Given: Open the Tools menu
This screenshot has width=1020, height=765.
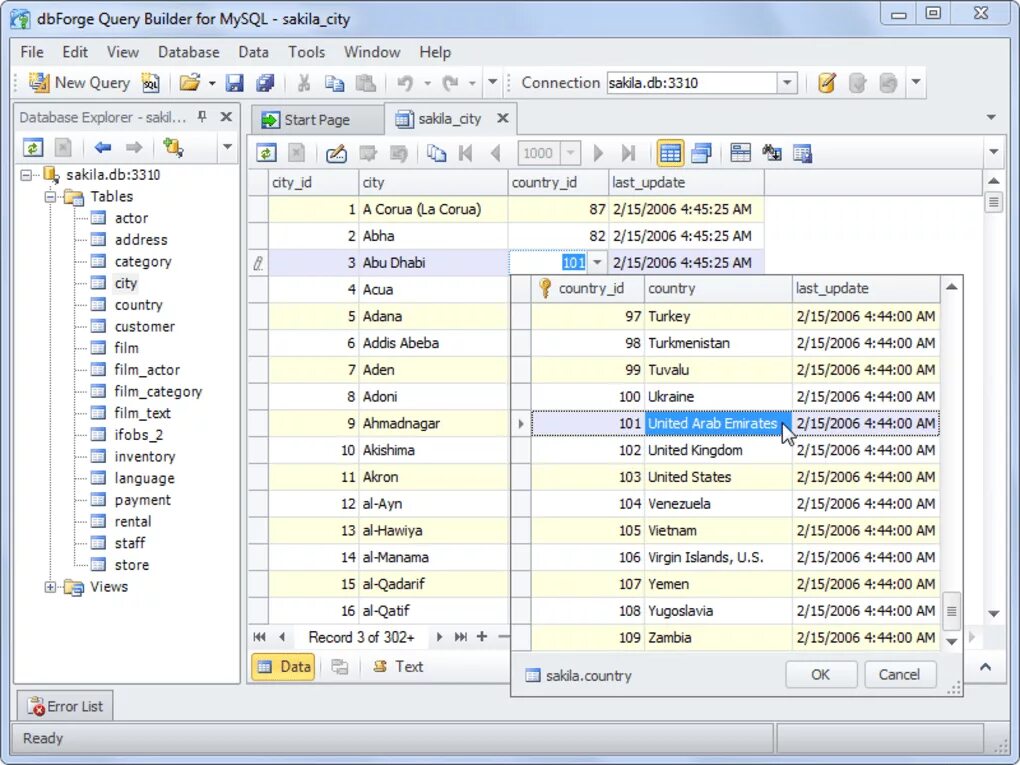Looking at the screenshot, I should pyautogui.click(x=306, y=52).
